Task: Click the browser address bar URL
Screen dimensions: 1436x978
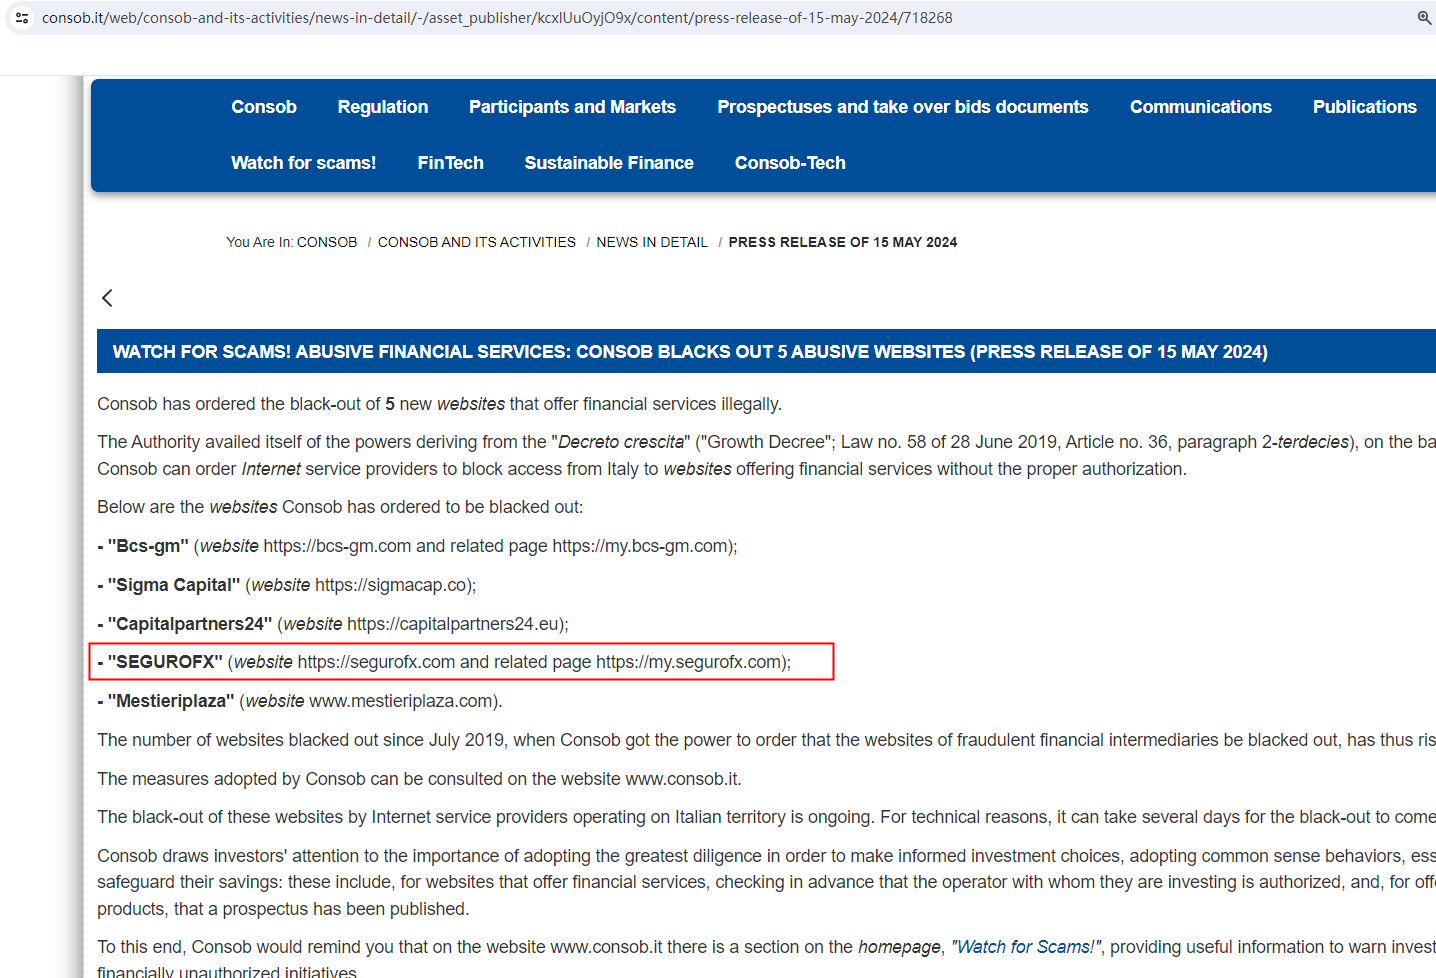Action: tap(497, 18)
